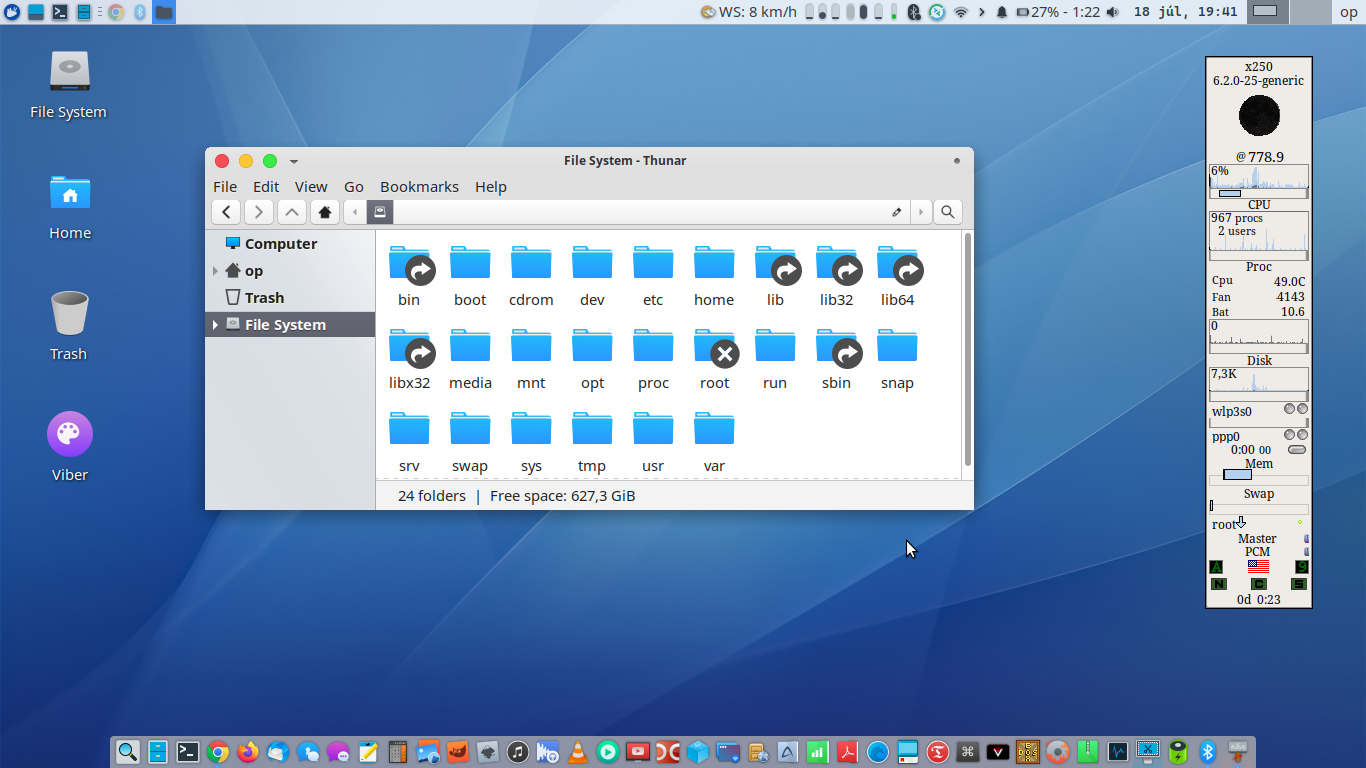1366x768 pixels.
Task: Open the notification bell icon
Action: point(1002,12)
